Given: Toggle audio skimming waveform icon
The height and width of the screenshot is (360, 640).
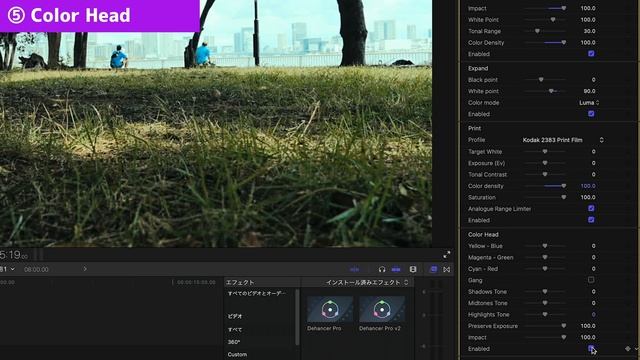Looking at the screenshot, I should [x=354, y=269].
